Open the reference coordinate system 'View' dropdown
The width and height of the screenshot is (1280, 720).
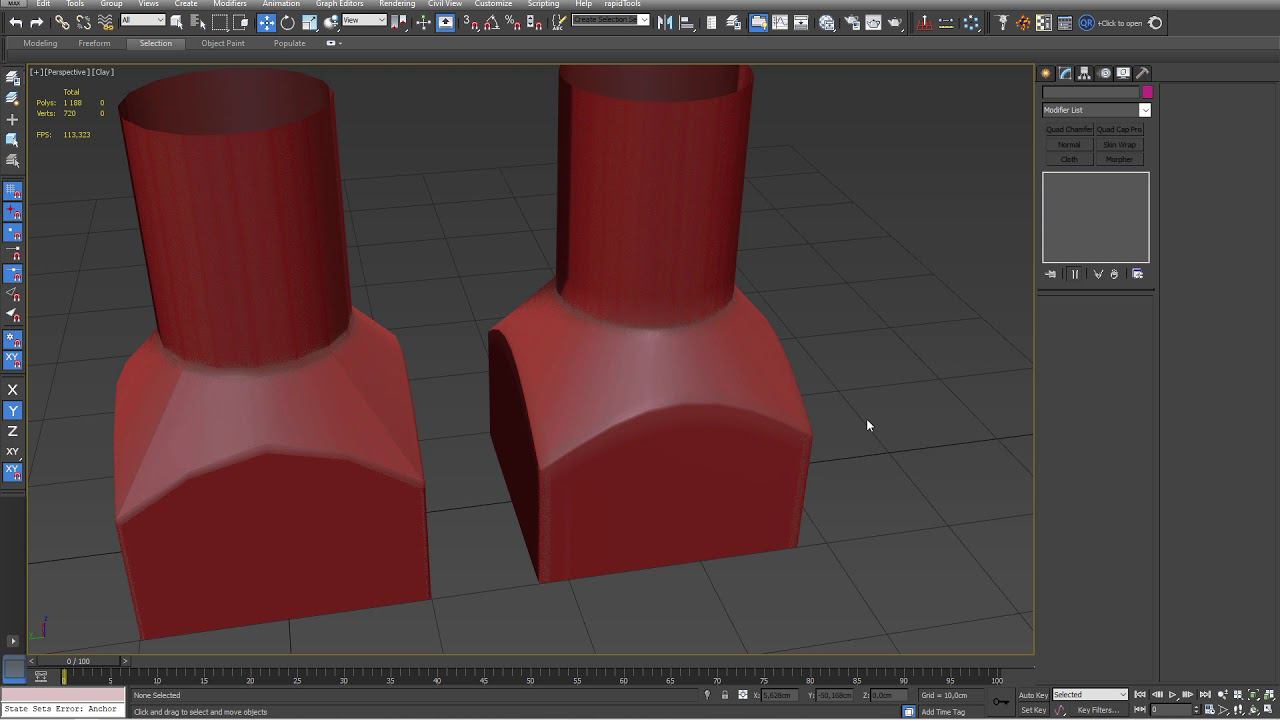[364, 21]
